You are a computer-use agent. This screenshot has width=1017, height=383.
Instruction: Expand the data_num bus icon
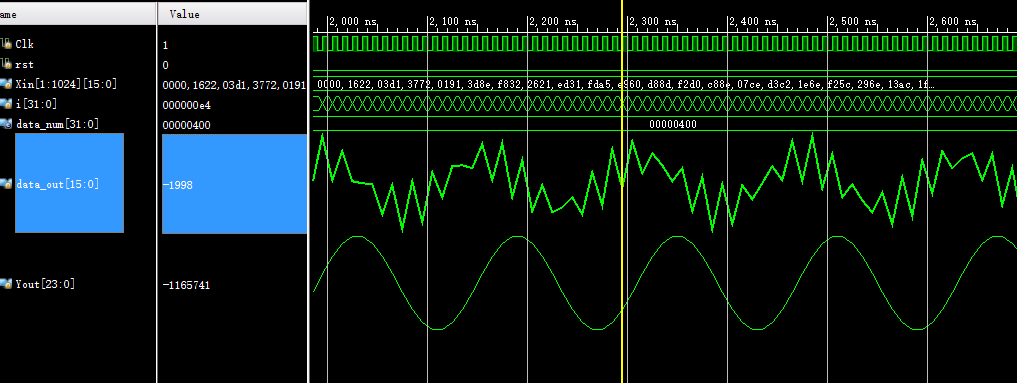pyautogui.click(x=6, y=124)
